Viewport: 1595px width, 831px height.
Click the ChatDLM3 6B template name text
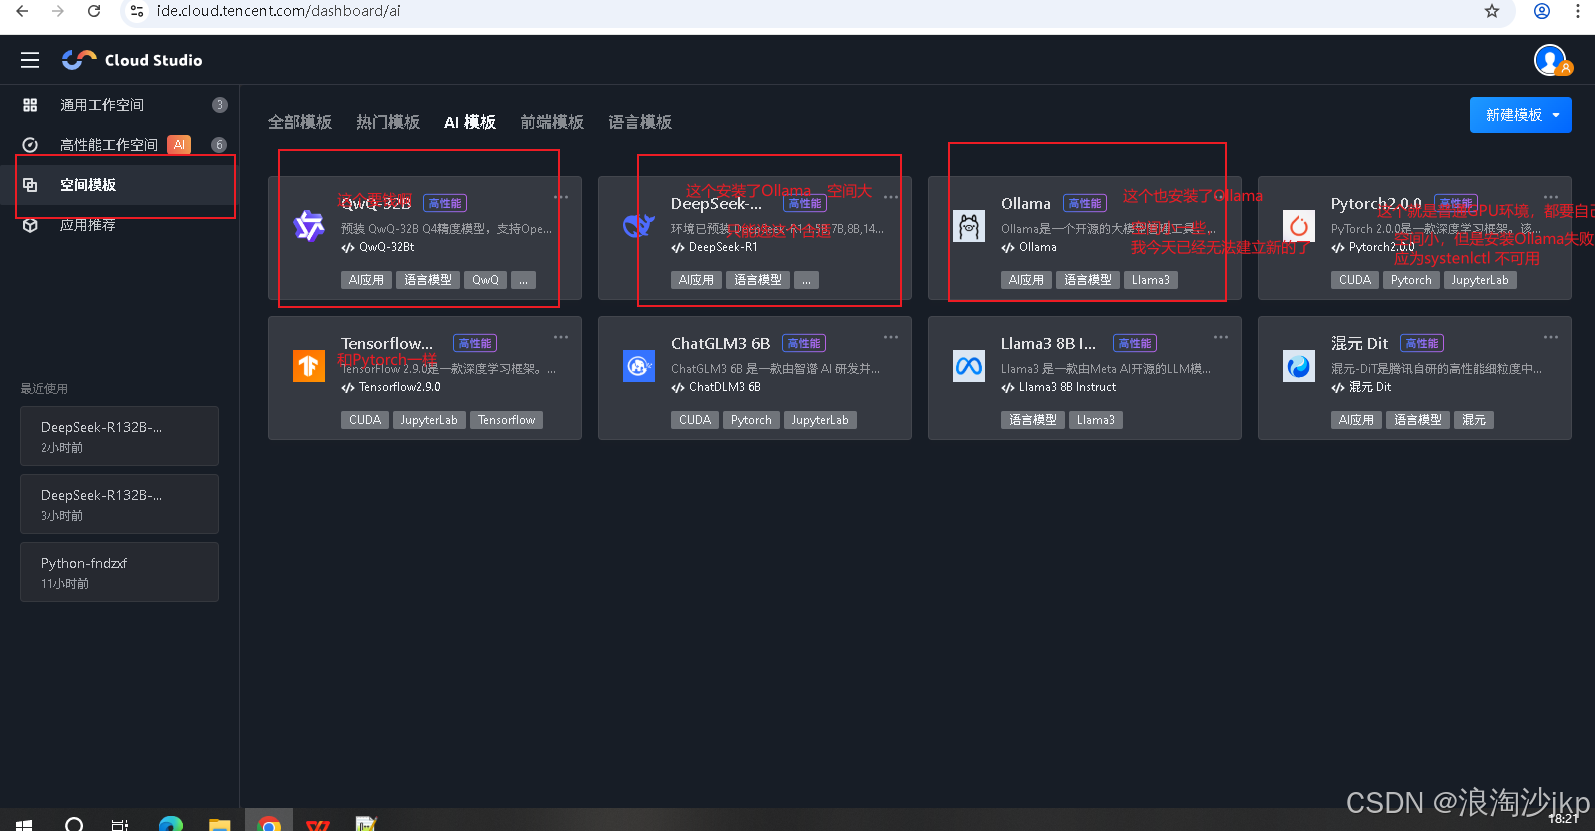coord(724,387)
